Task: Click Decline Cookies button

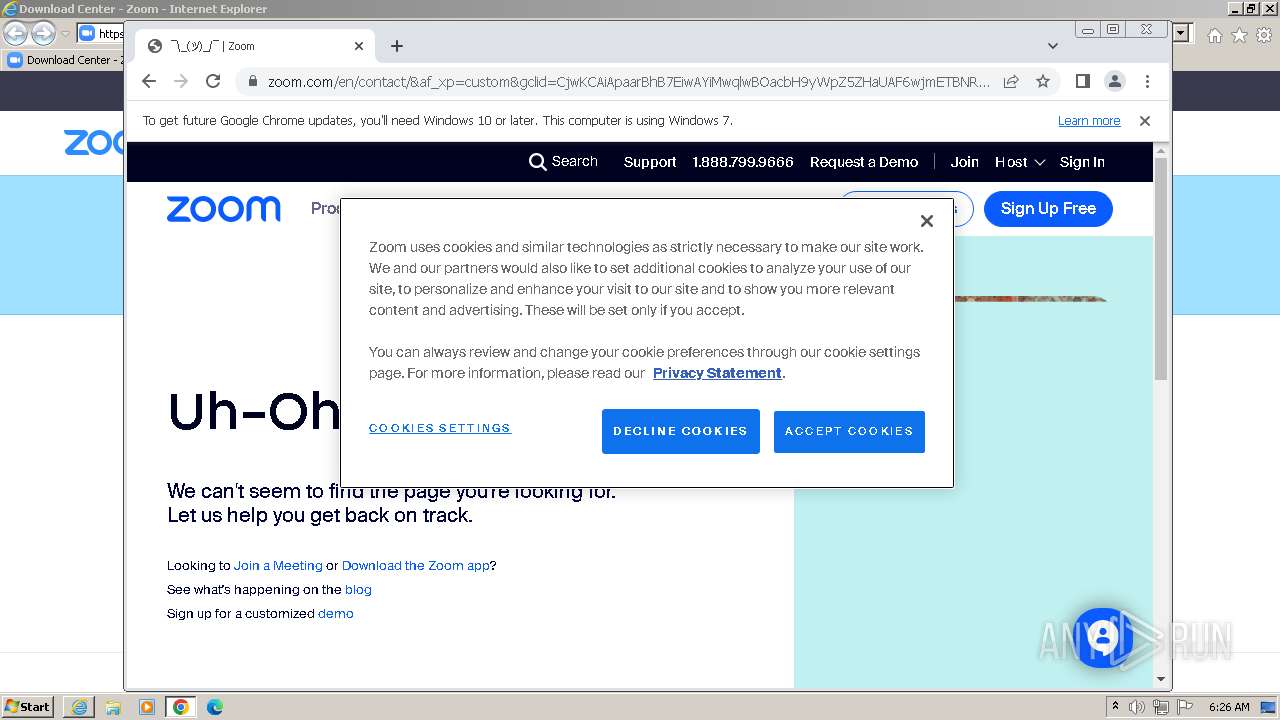Action: click(680, 431)
